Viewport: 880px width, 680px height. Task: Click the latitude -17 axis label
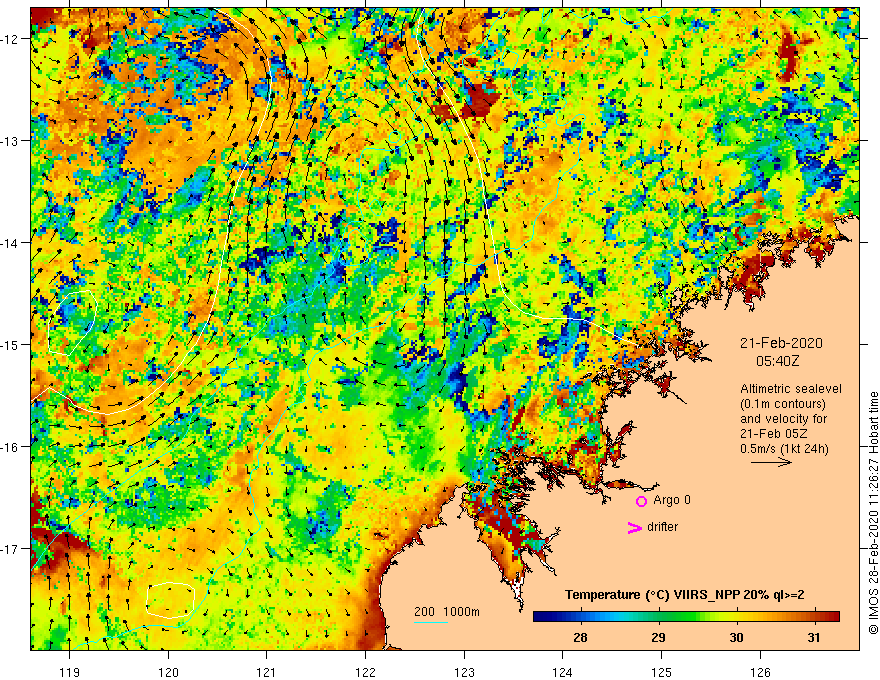pos(11,549)
